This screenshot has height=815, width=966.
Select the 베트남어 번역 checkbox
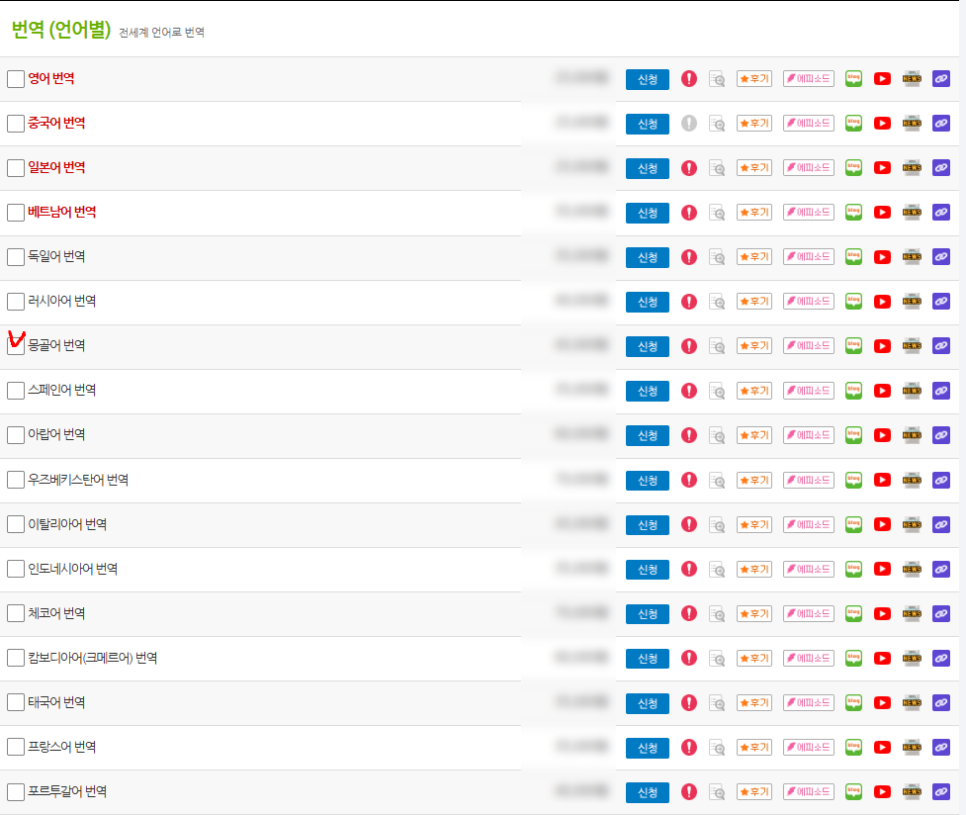(x=16, y=213)
